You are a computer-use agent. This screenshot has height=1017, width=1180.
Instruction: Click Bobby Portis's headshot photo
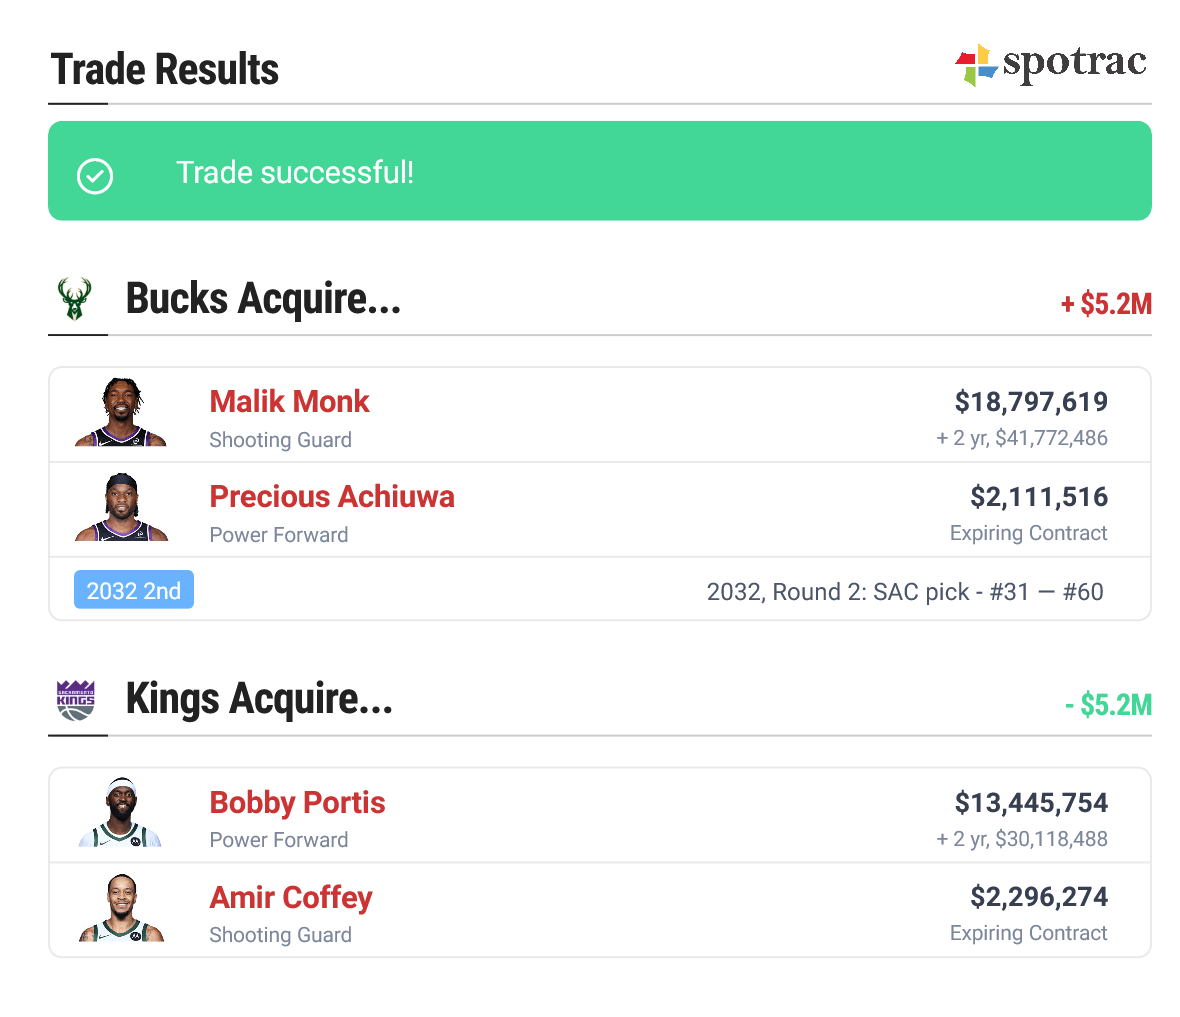coord(121,813)
